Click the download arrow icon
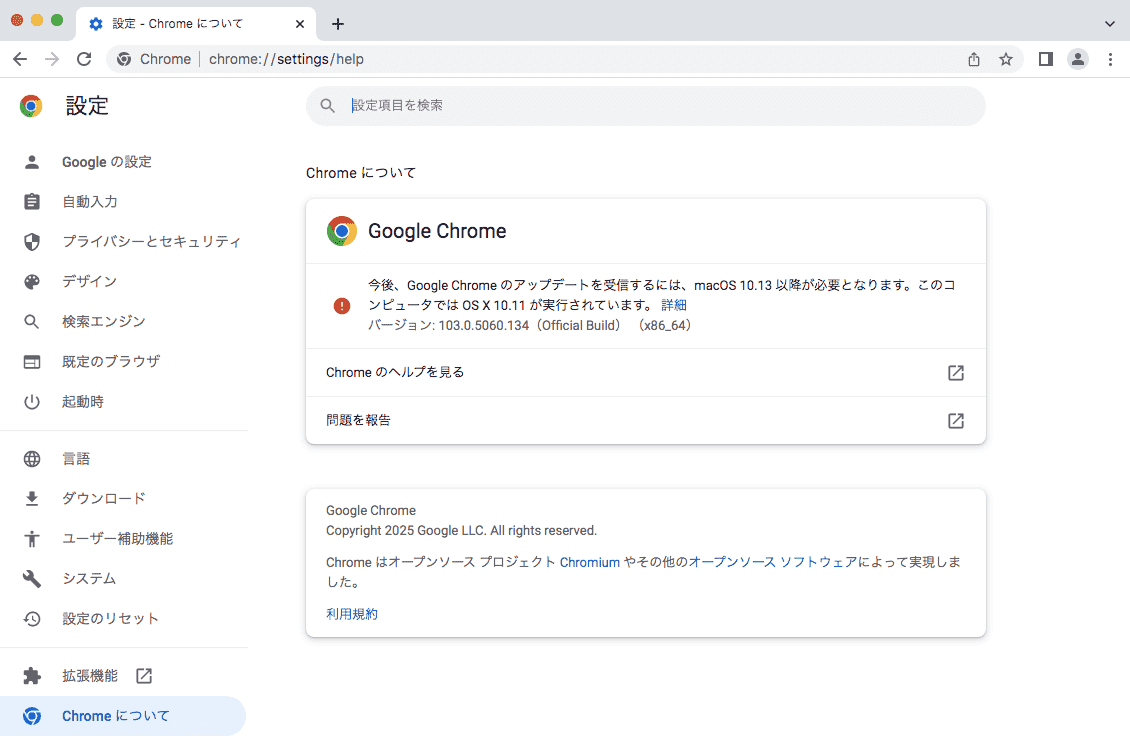This screenshot has width=1130, height=756. (32, 499)
